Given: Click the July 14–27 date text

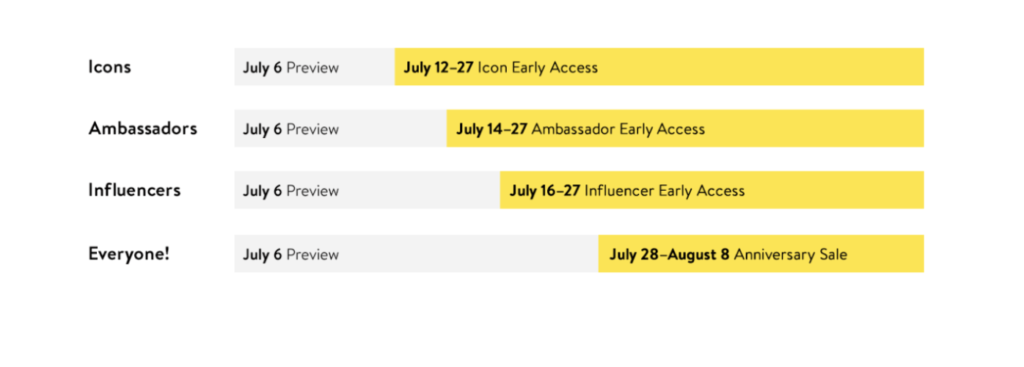Looking at the screenshot, I should (491, 129).
